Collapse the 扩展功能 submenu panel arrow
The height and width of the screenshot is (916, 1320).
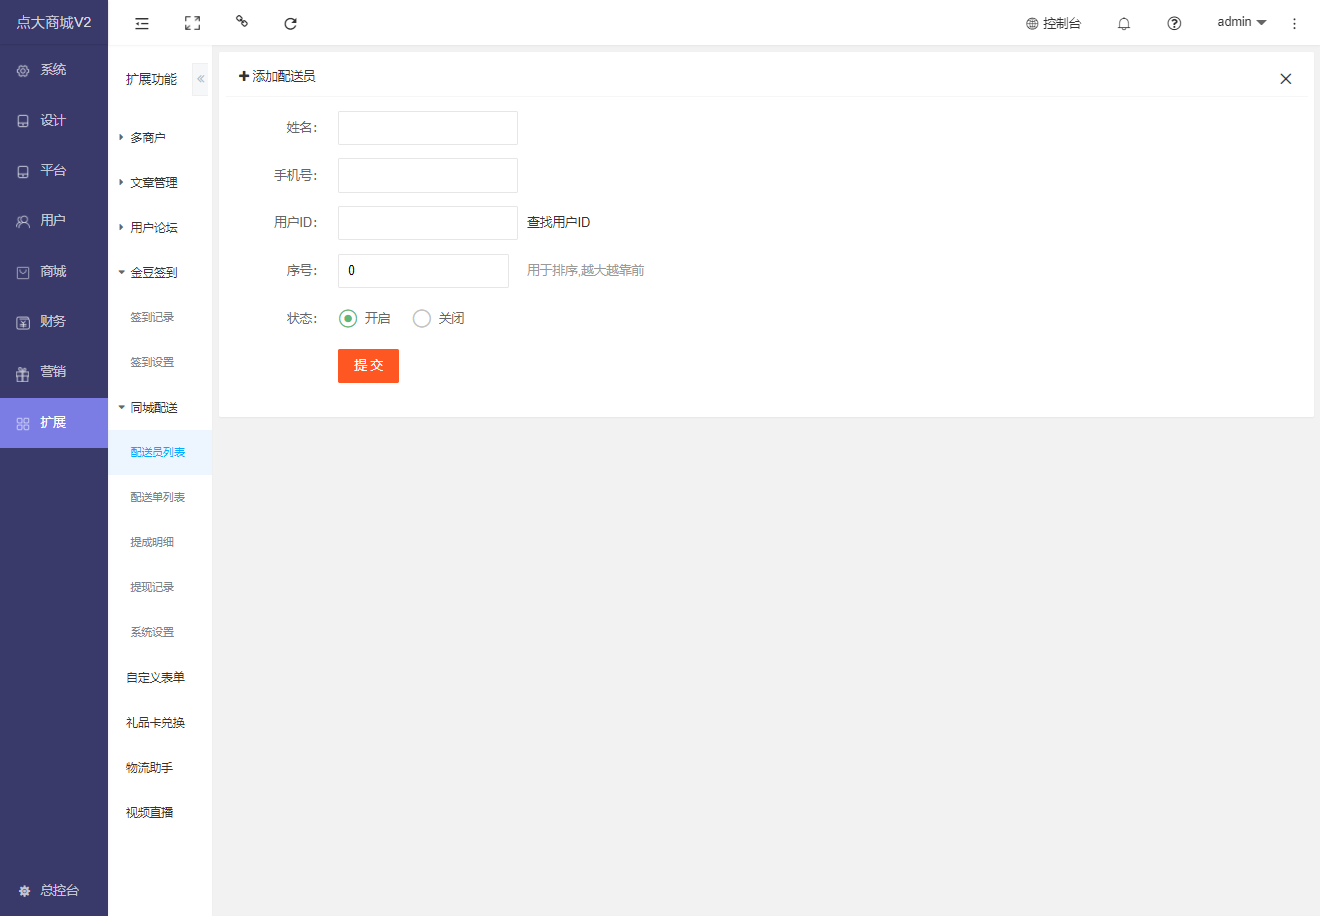pos(200,79)
